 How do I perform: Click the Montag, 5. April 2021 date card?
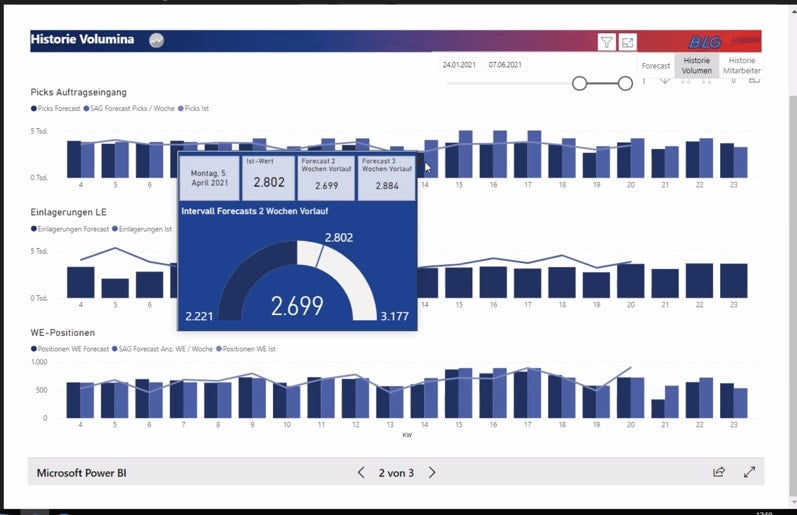209,177
